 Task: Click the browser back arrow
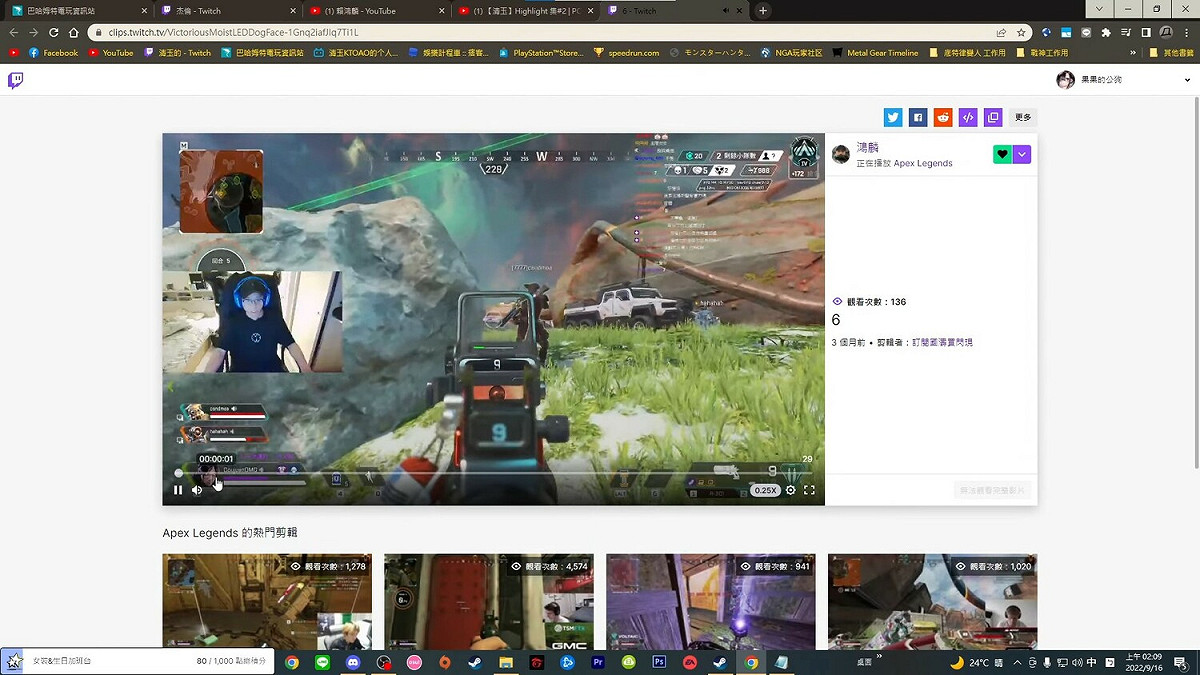(14, 32)
